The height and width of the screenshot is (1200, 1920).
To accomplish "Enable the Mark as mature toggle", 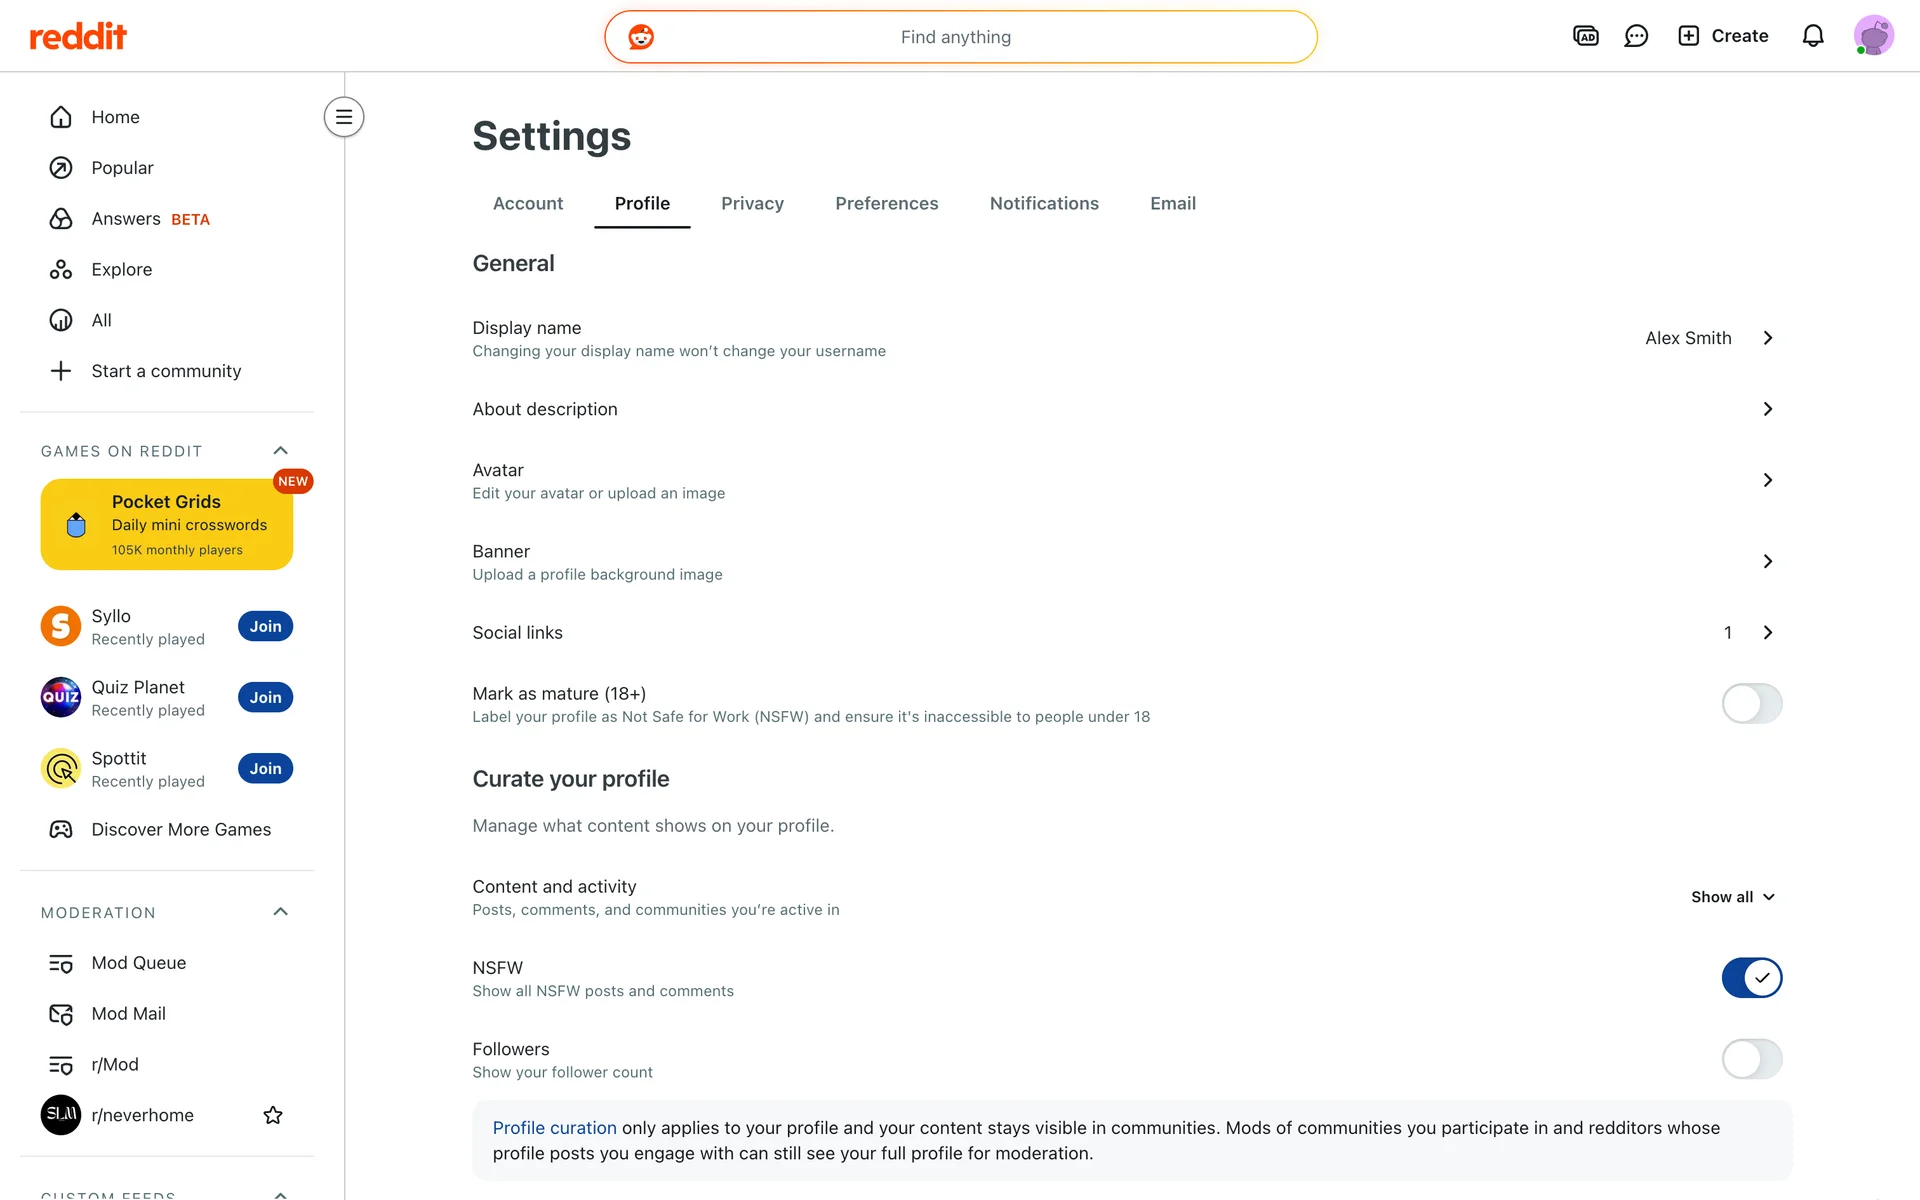I will pyautogui.click(x=1751, y=704).
